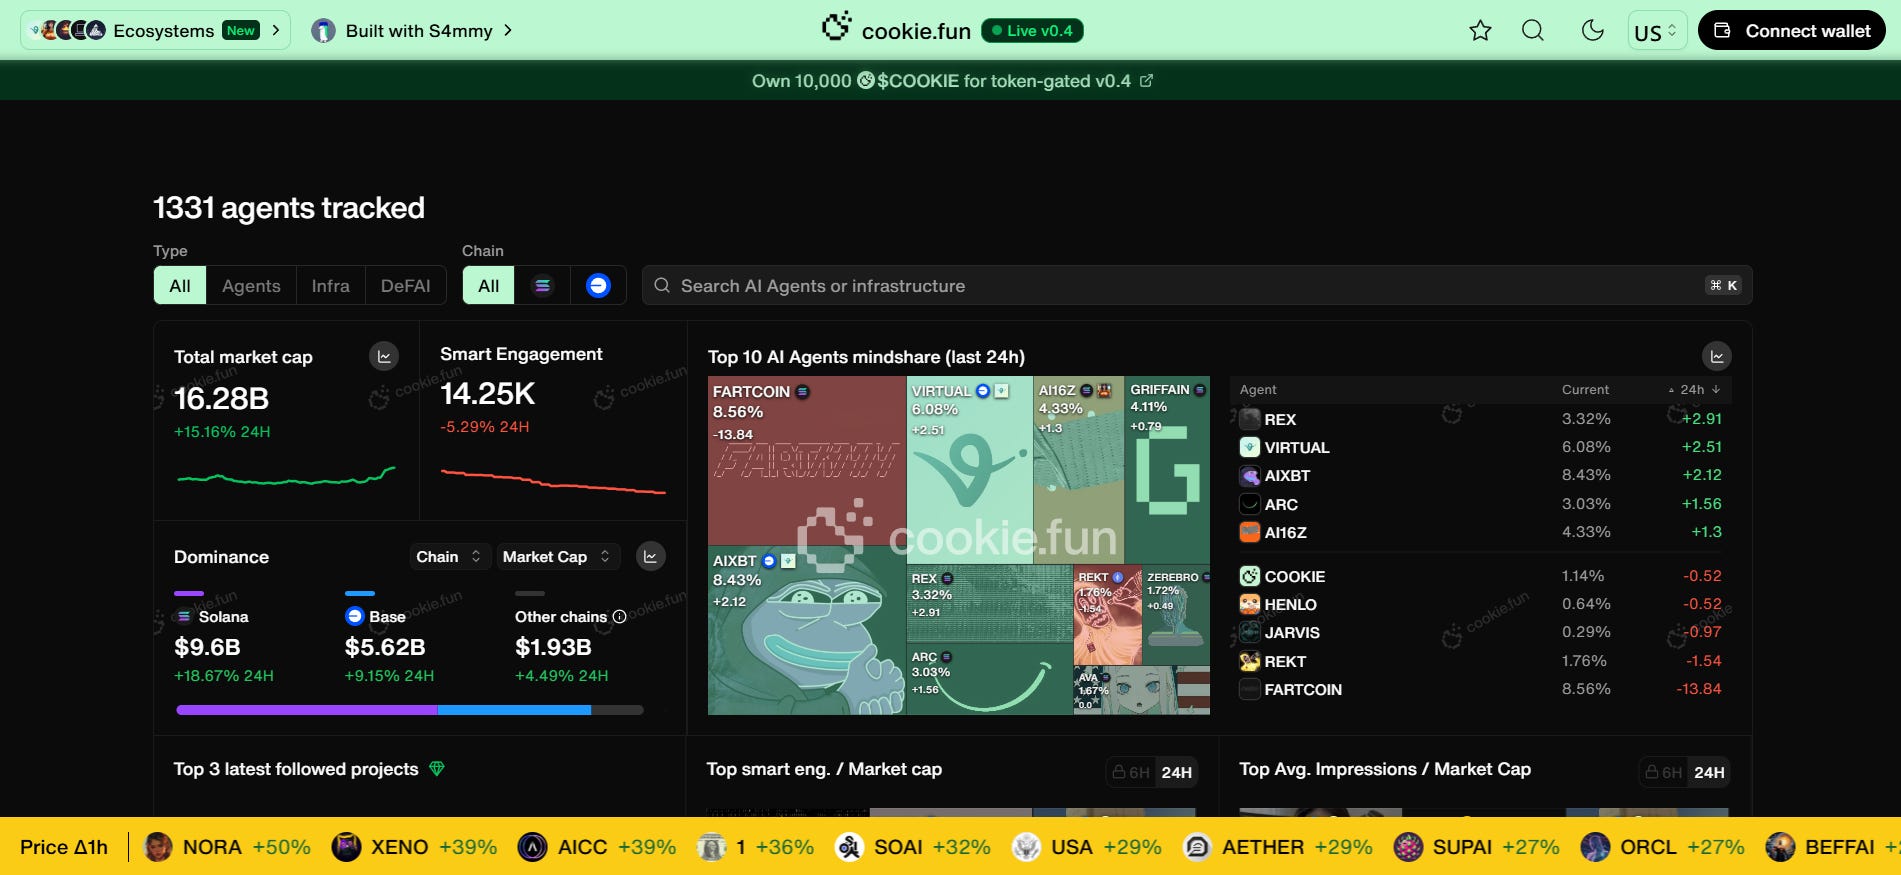The height and width of the screenshot is (875, 1901).
Task: Open the Market Cap dropdown
Action: pyautogui.click(x=558, y=557)
